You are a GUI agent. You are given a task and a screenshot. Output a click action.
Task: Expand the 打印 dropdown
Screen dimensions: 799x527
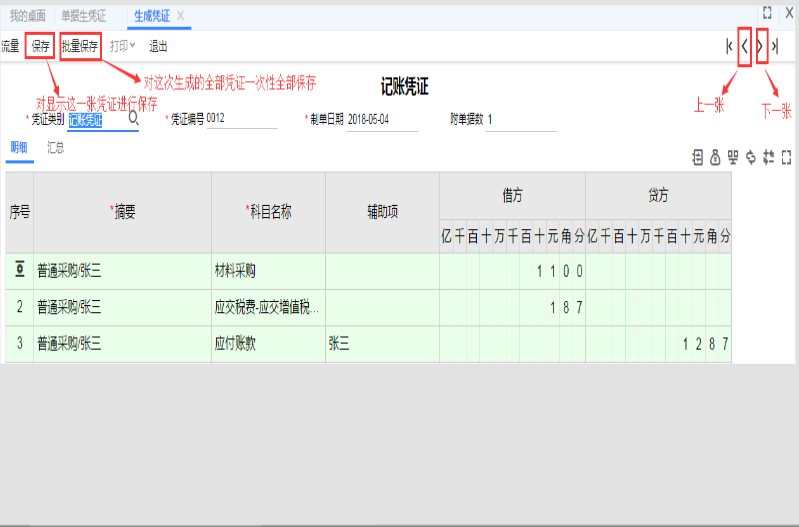[122, 46]
